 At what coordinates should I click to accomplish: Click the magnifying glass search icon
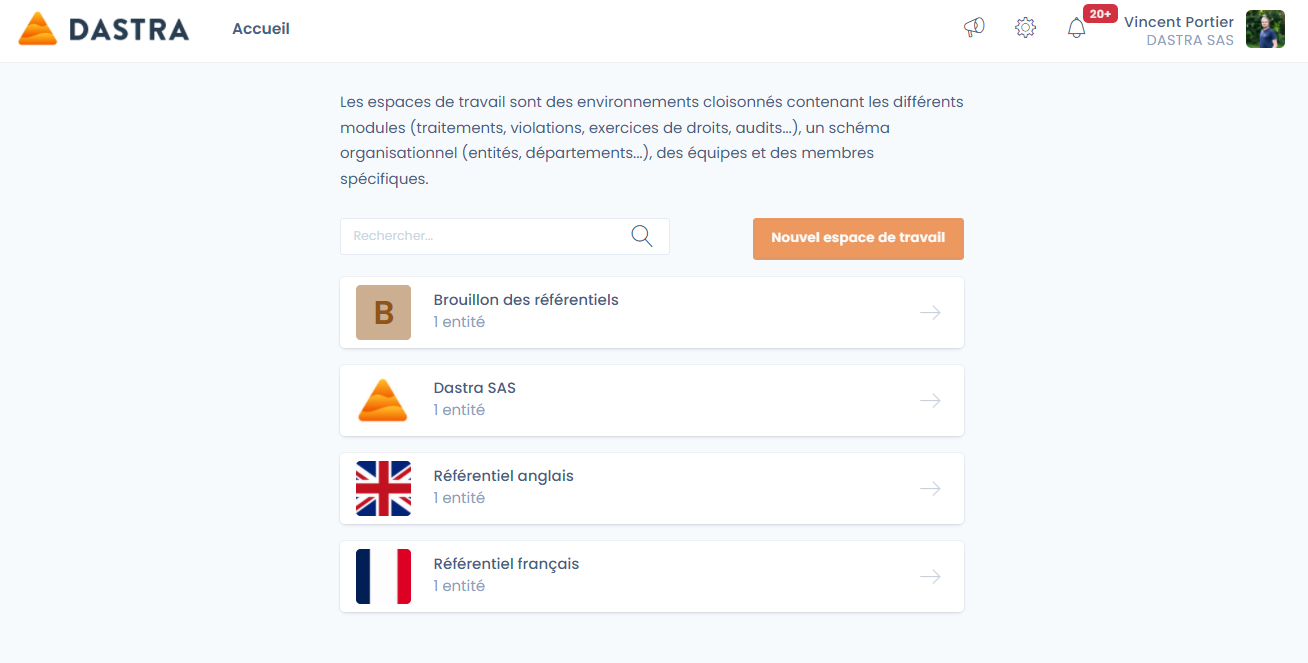[642, 236]
